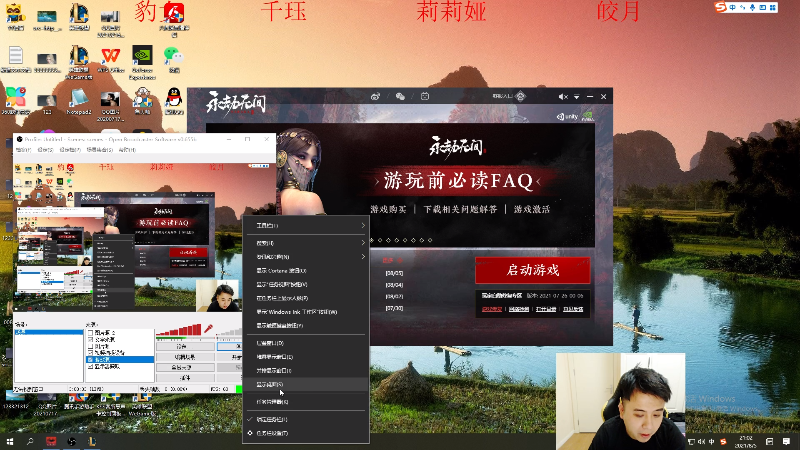800x450 pixels.
Task: Open the YY raccoon desktop shortcut
Action: tap(15, 16)
